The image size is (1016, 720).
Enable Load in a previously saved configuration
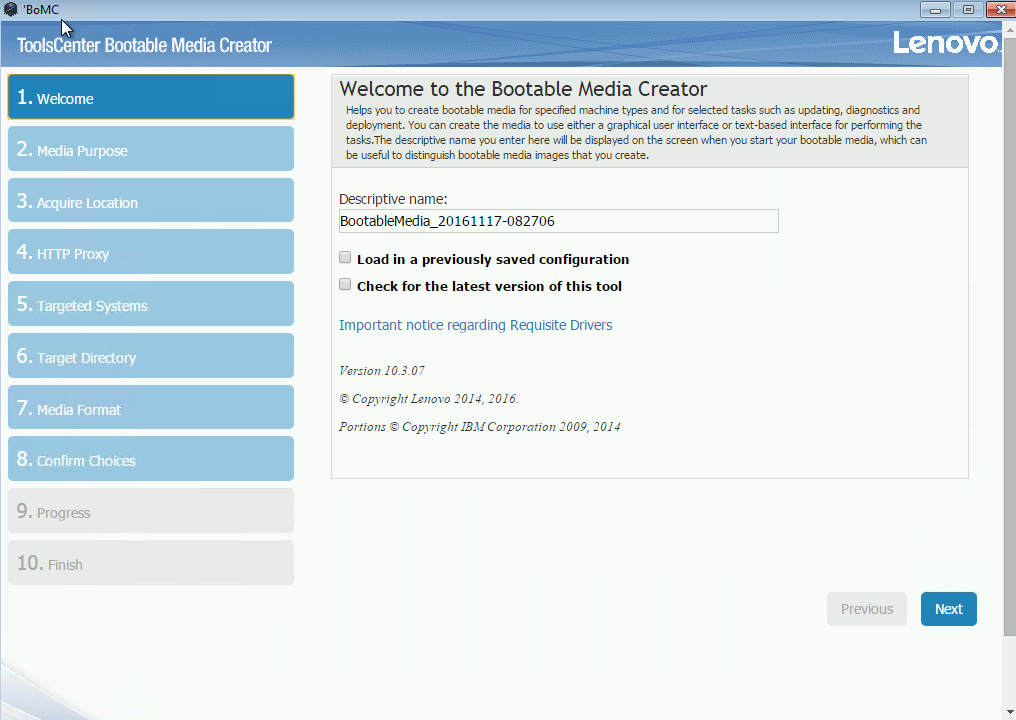click(345, 258)
